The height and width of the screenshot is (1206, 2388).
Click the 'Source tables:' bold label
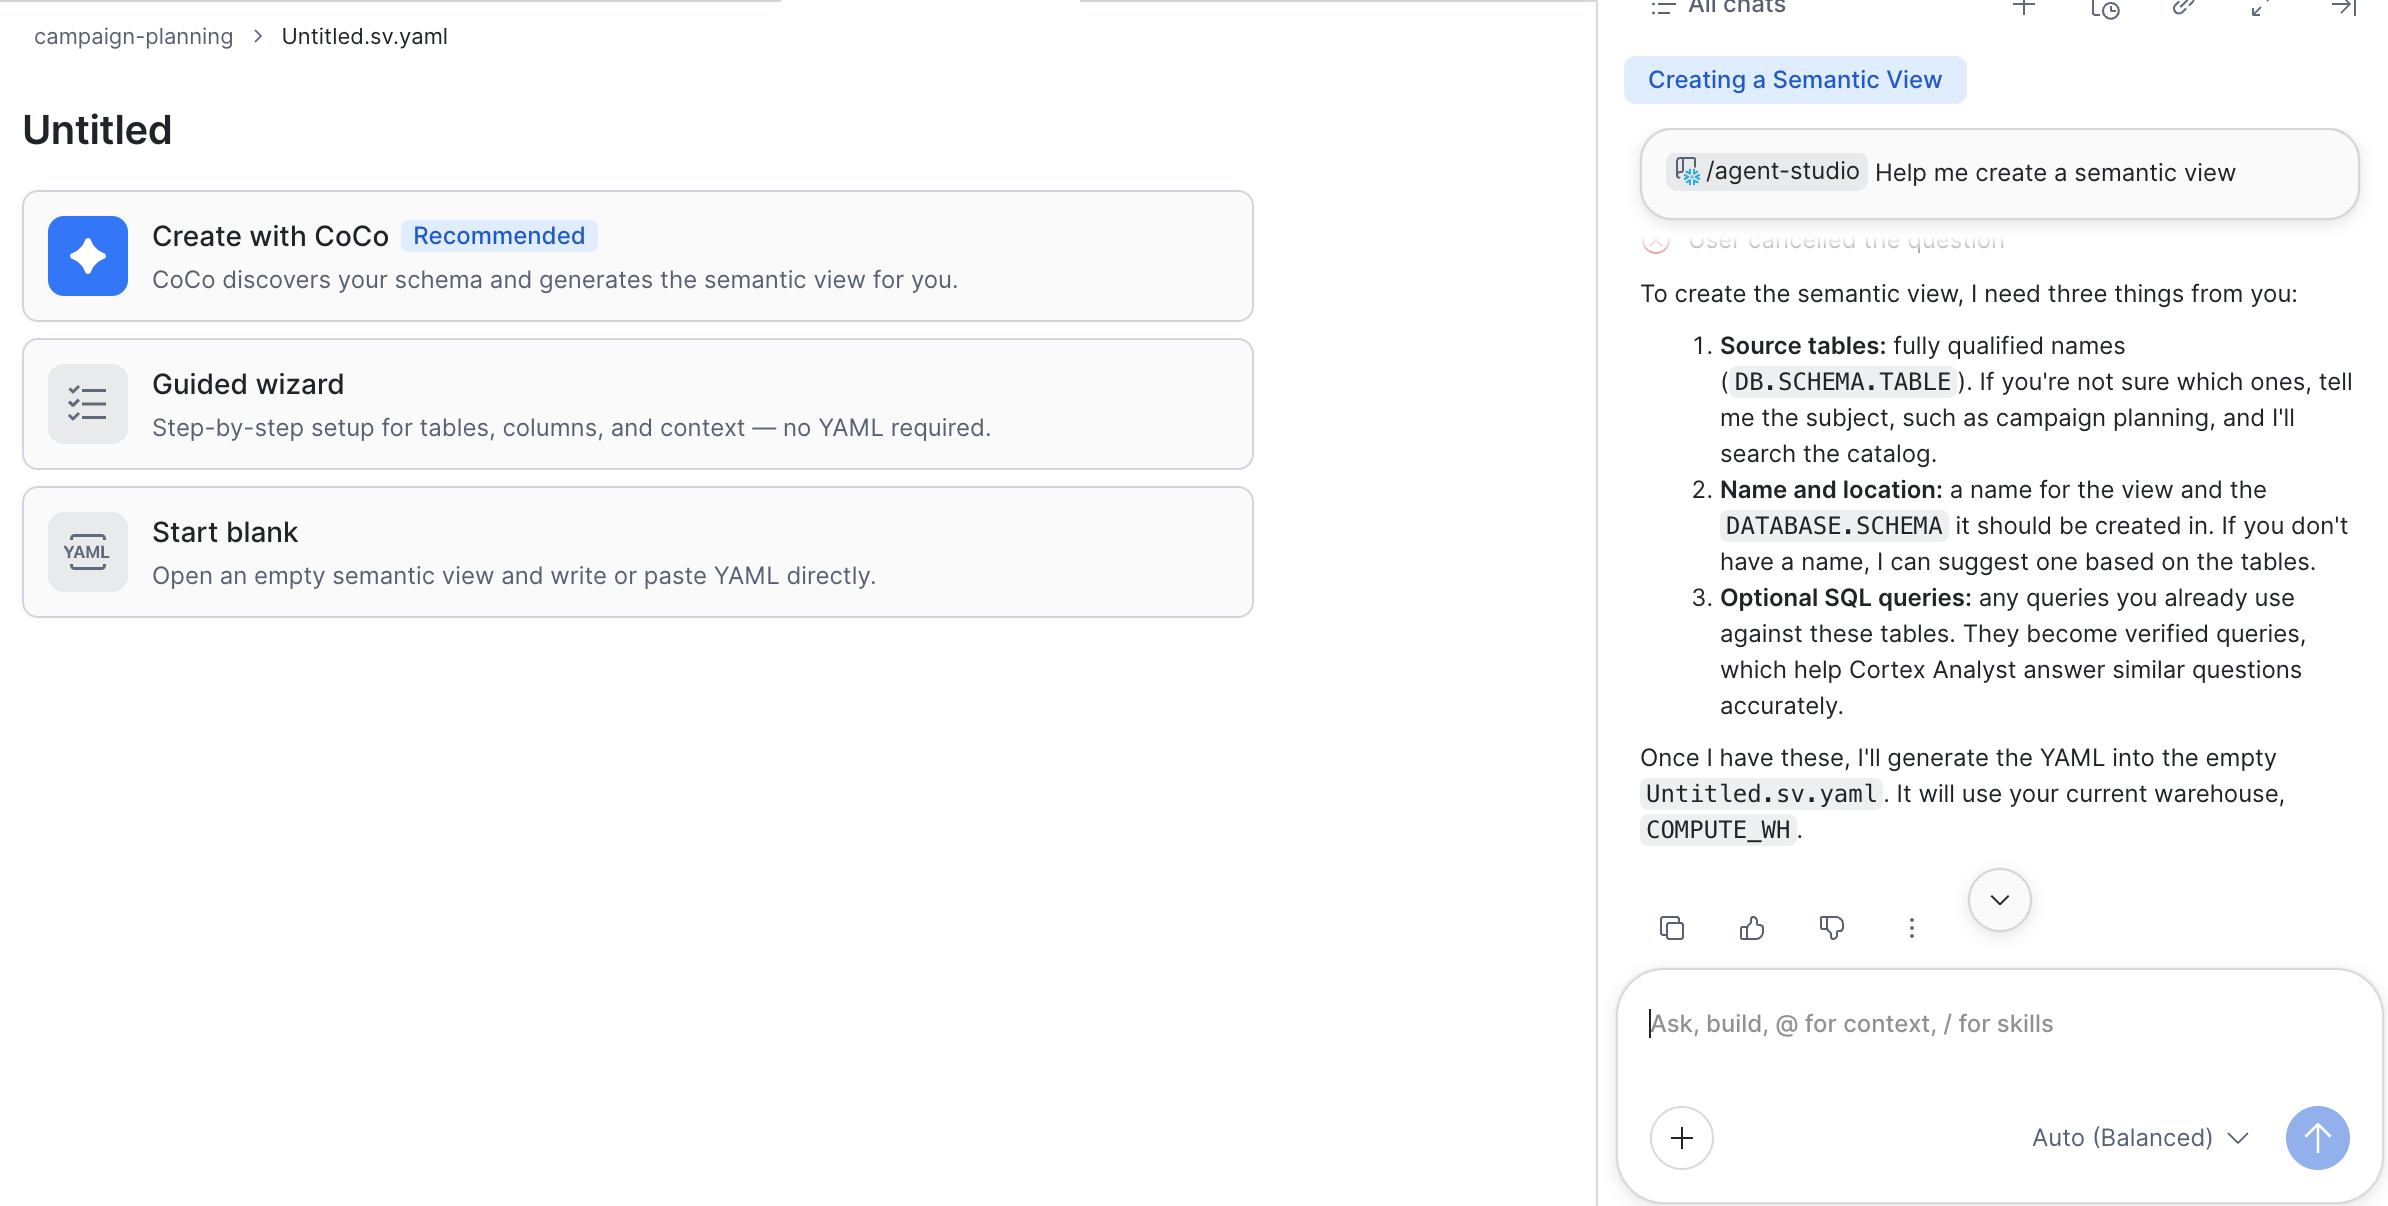[1803, 346]
